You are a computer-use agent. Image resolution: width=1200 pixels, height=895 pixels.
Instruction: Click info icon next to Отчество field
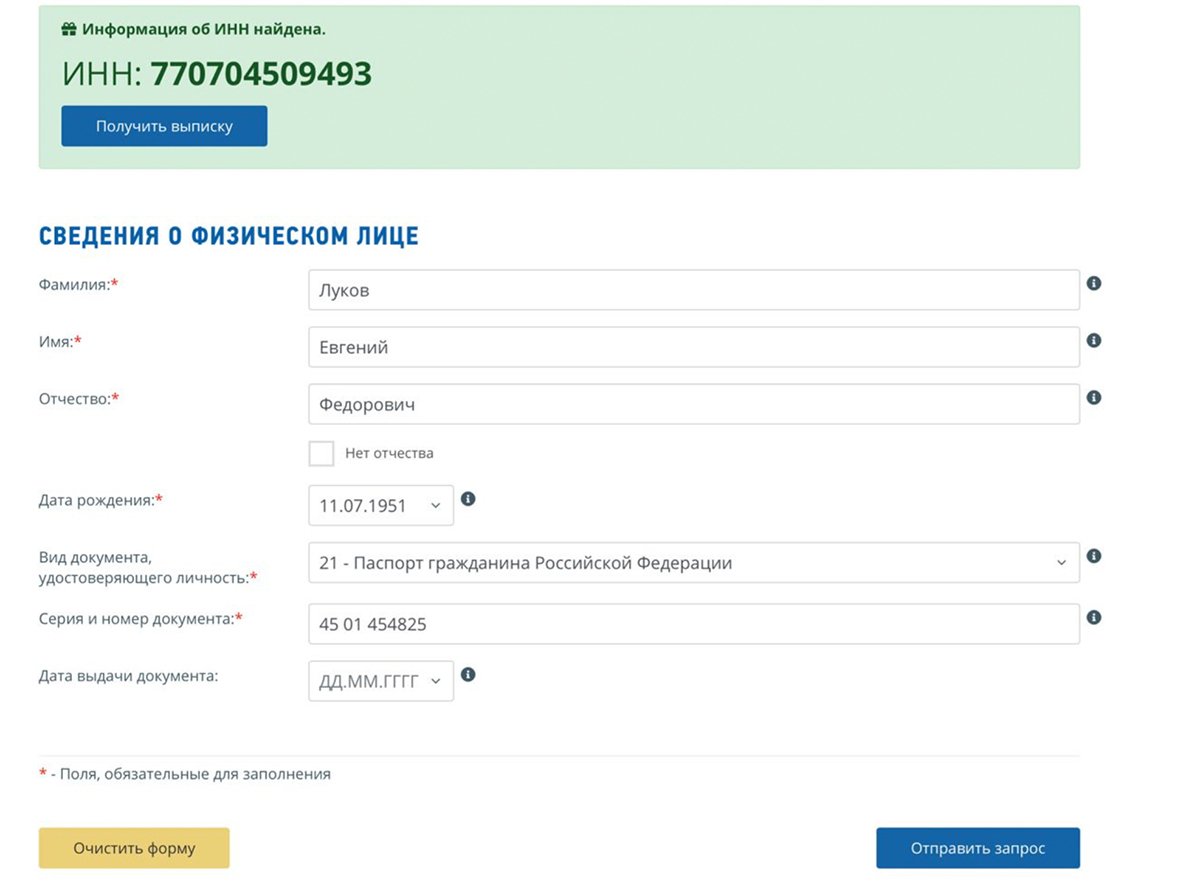pyautogui.click(x=1094, y=398)
